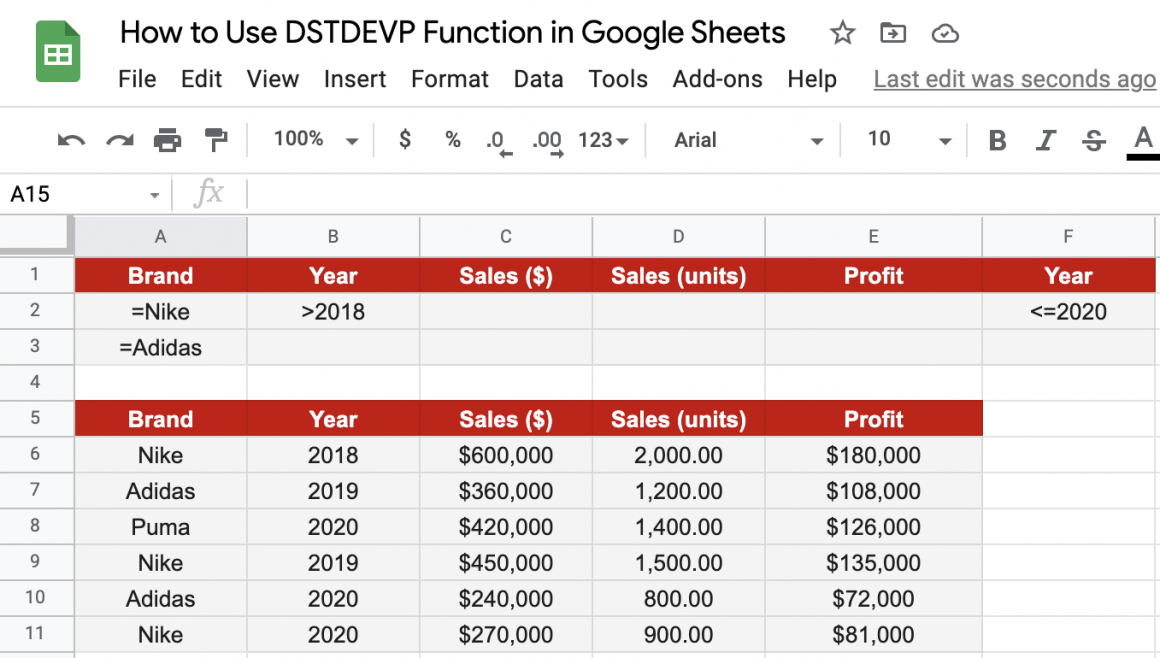The height and width of the screenshot is (658, 1160).
Task: Open the number format 123 dropdown
Action: [x=603, y=140]
